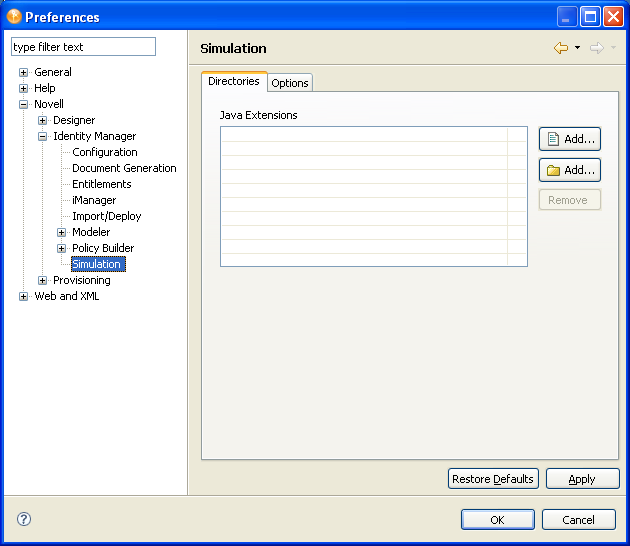Select General in the preferences tree
This screenshot has width=630, height=546.
[x=53, y=72]
